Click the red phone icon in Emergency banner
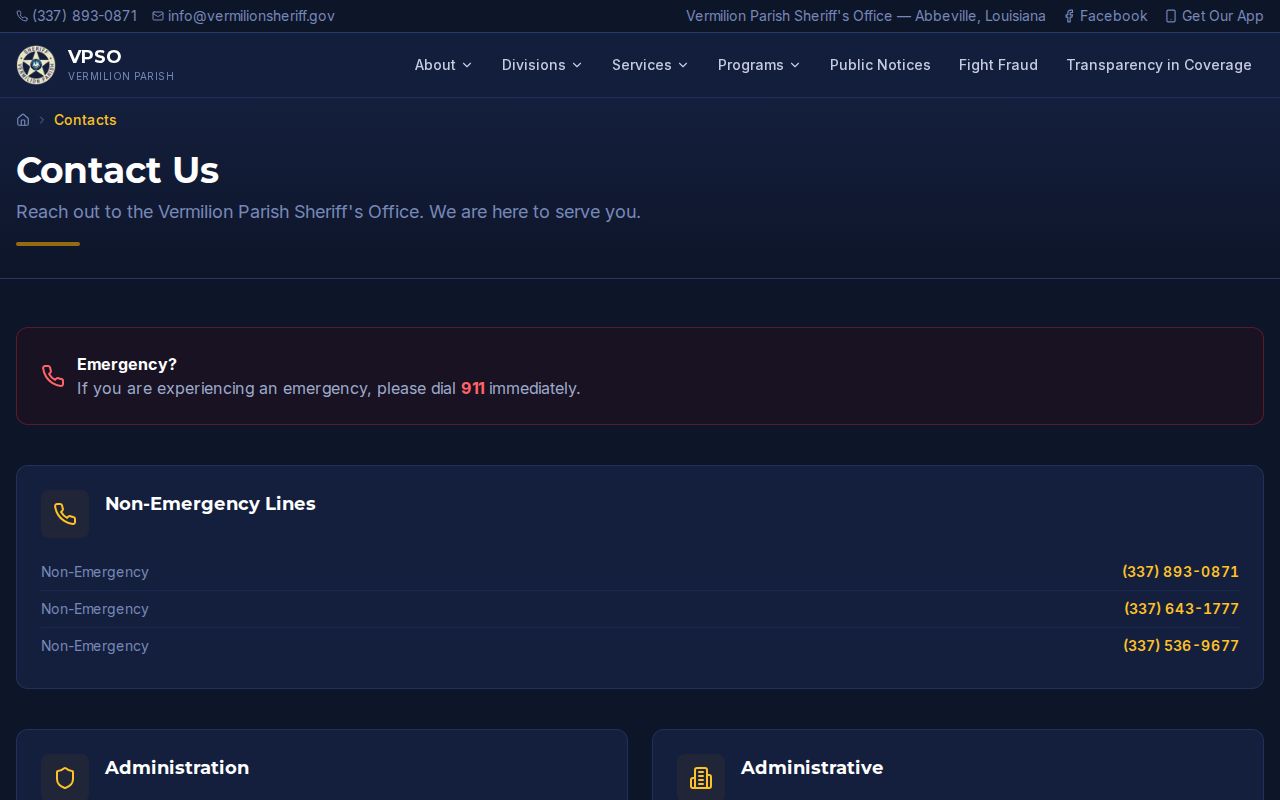The height and width of the screenshot is (800, 1280). click(x=53, y=376)
